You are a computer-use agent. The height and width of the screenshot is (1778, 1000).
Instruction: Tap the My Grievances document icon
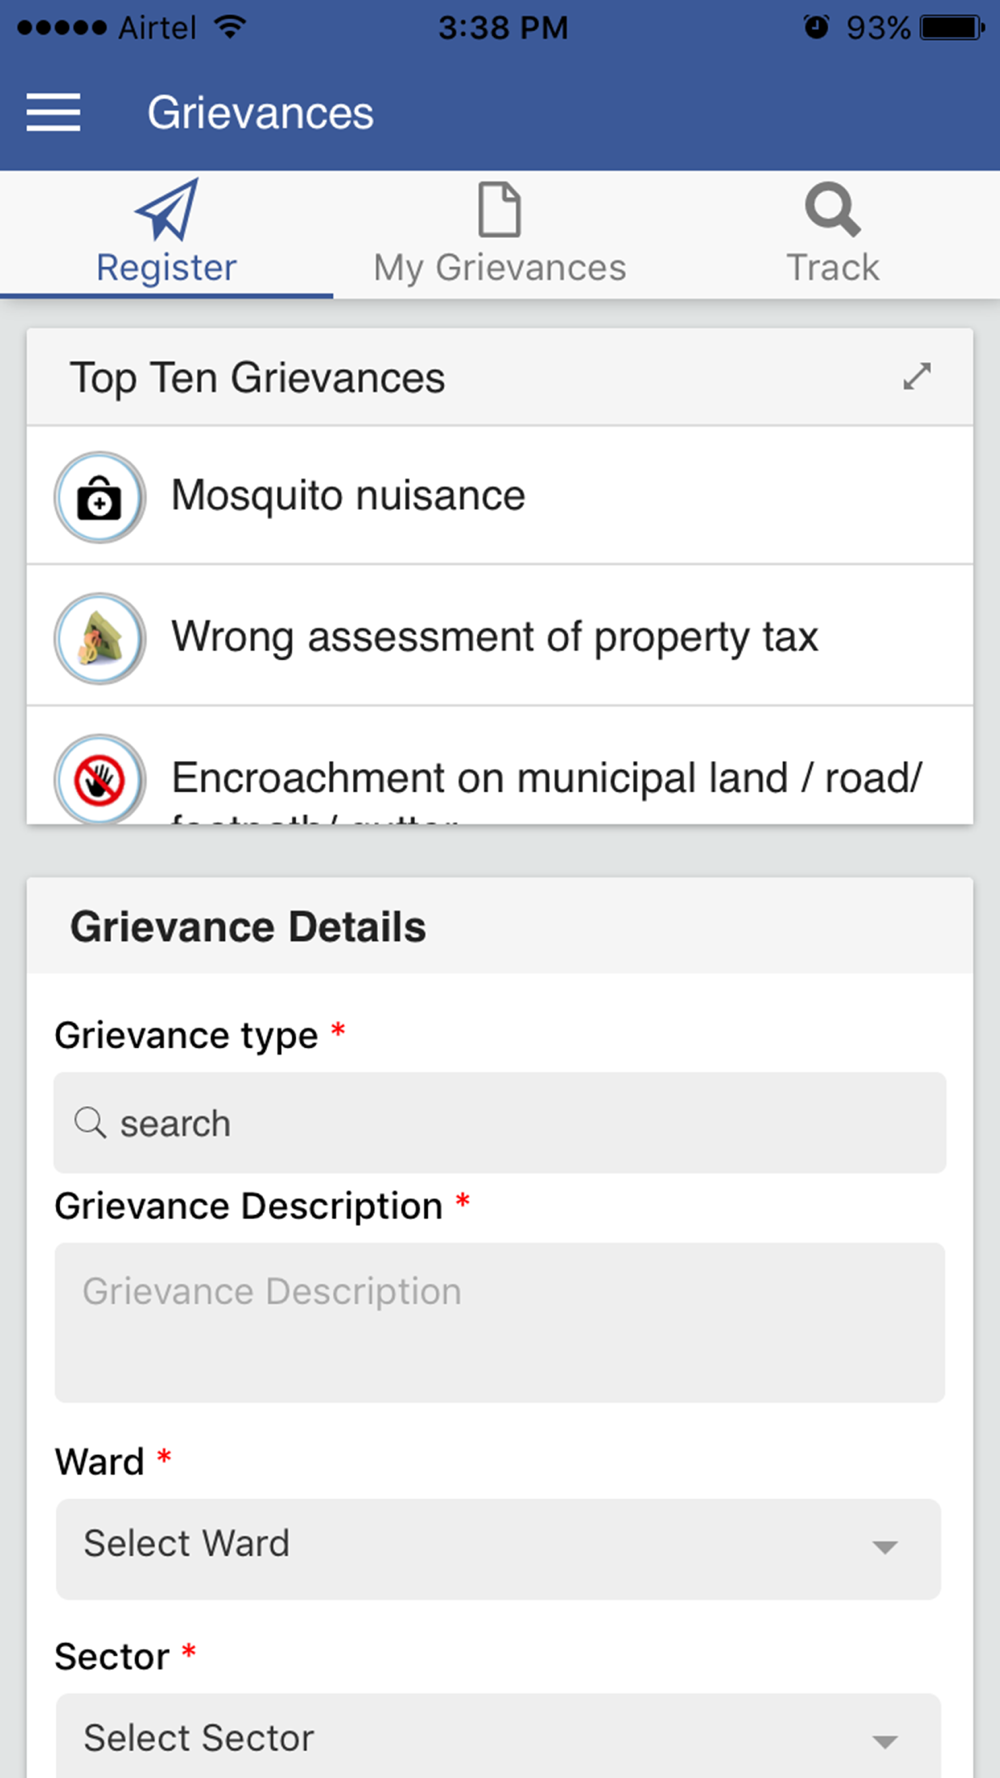[500, 210]
